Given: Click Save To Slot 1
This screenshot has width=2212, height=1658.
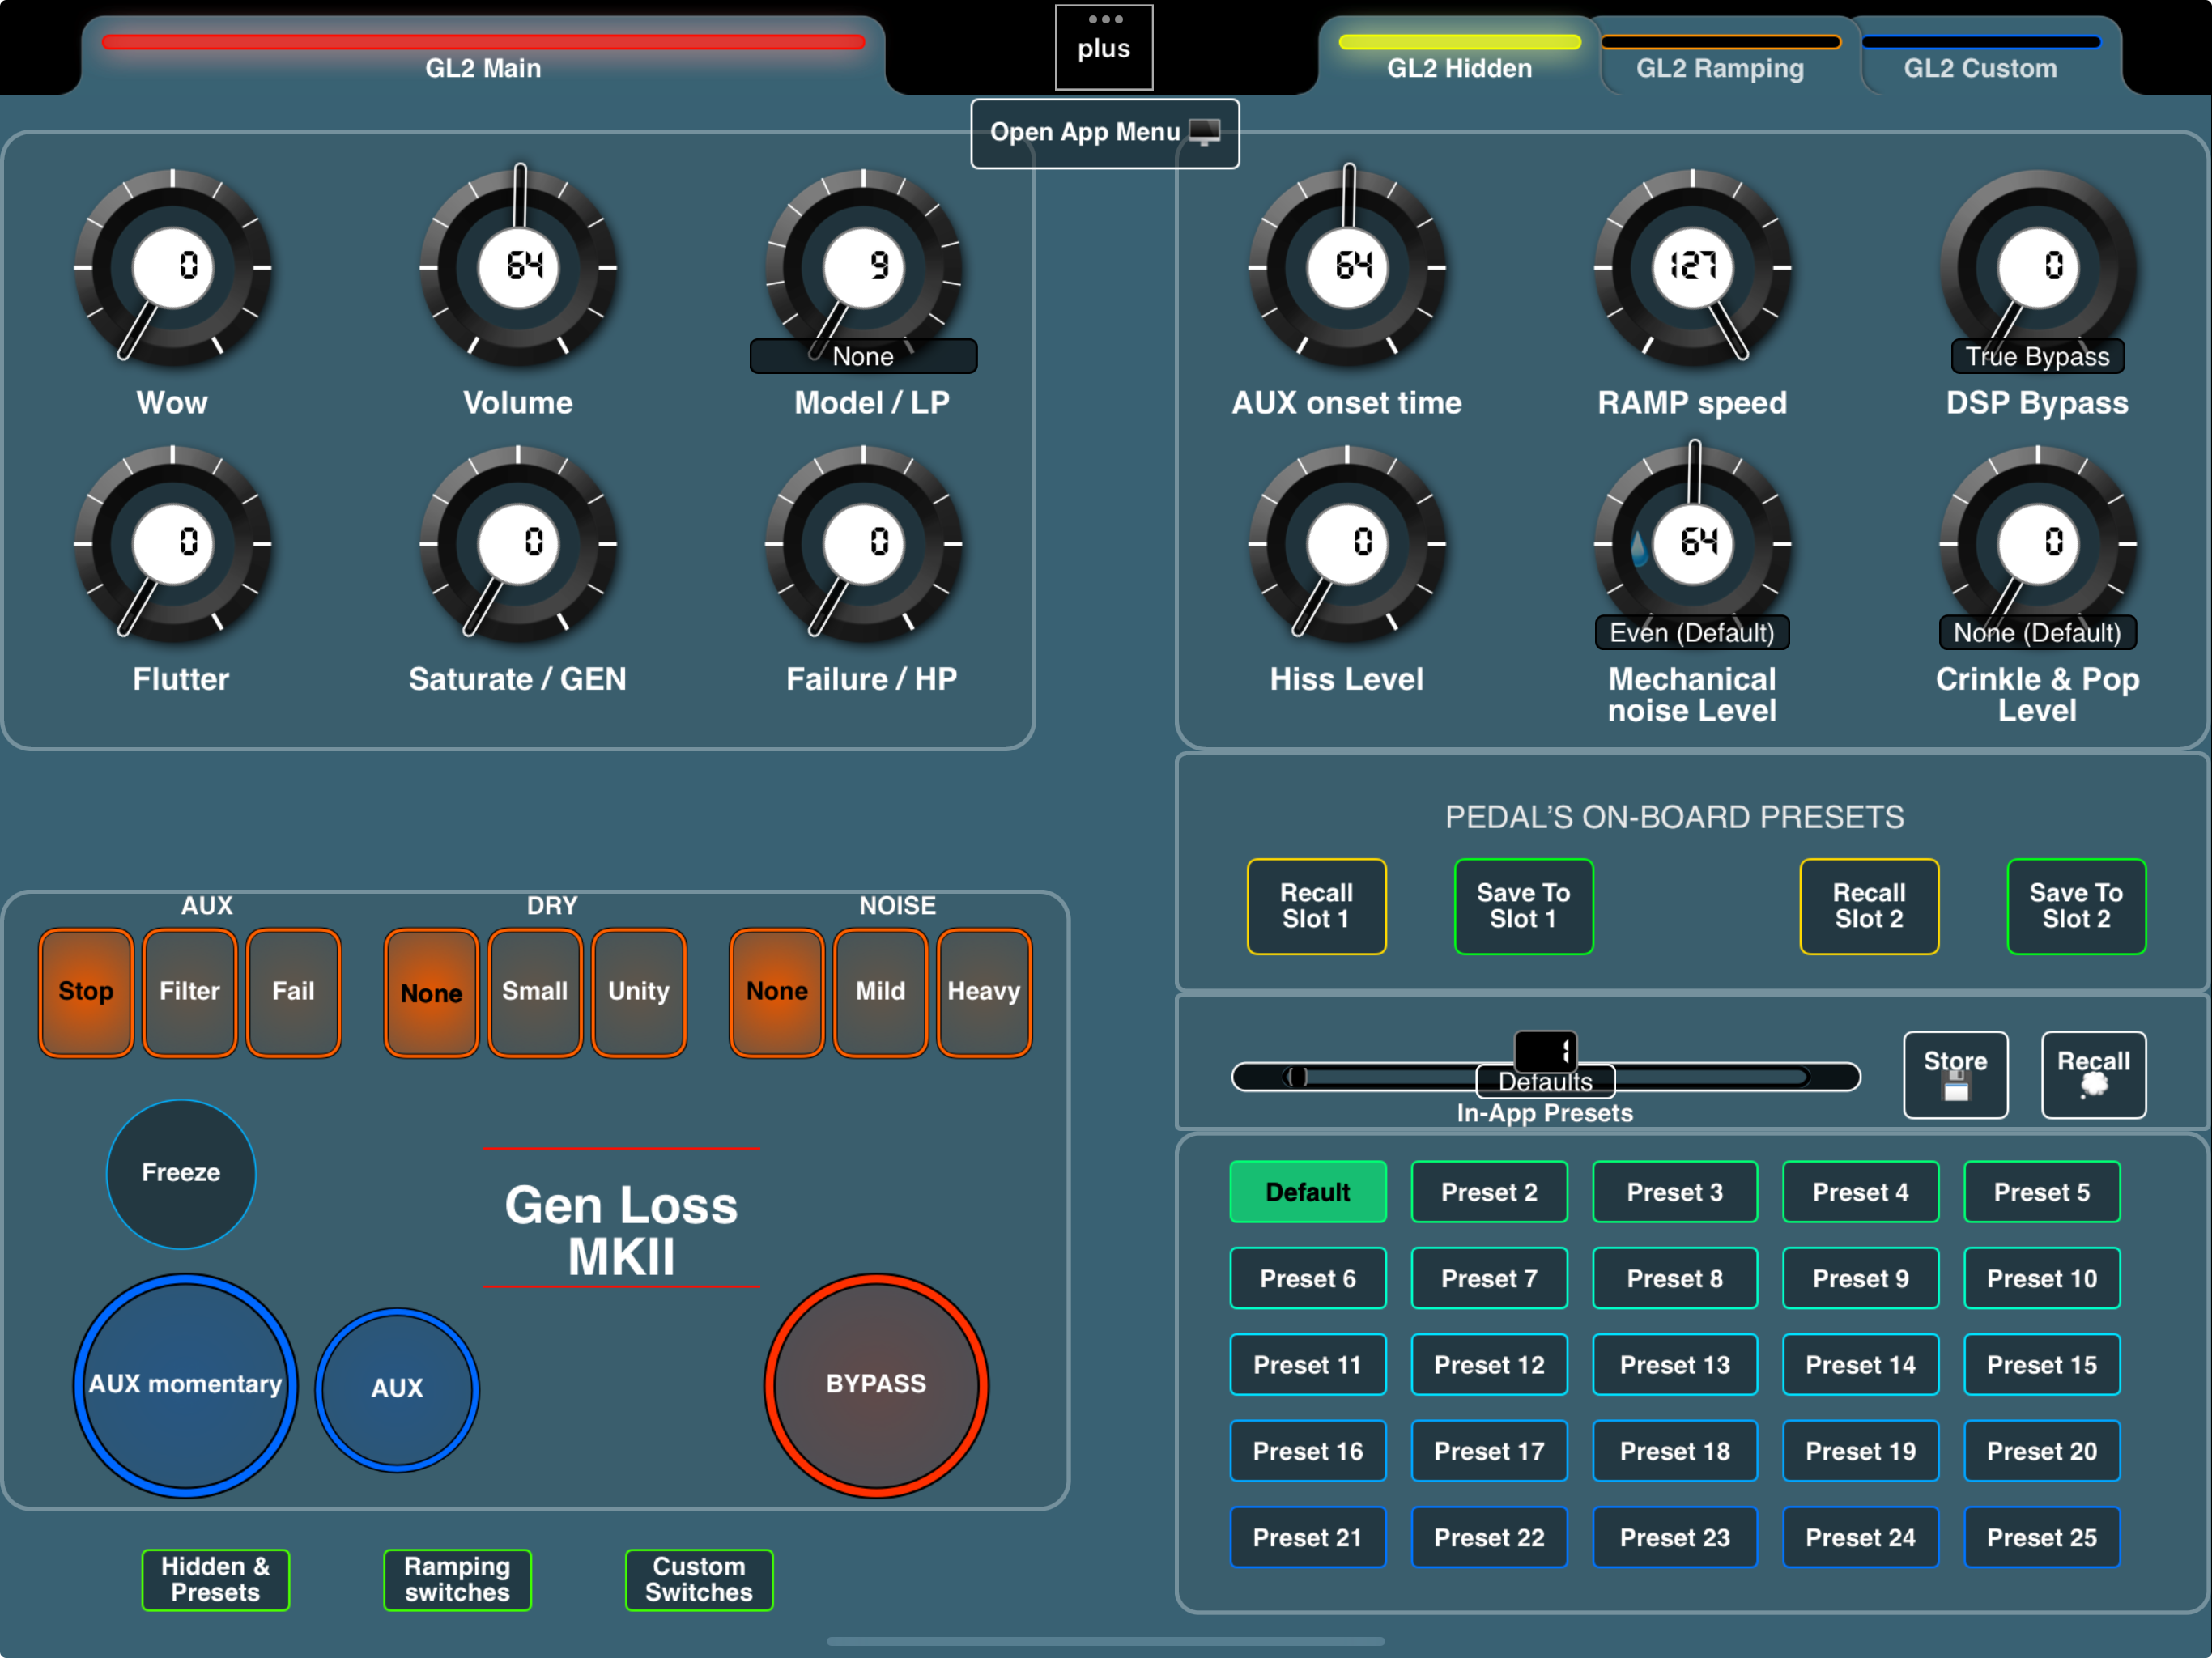Looking at the screenshot, I should coord(1523,906).
